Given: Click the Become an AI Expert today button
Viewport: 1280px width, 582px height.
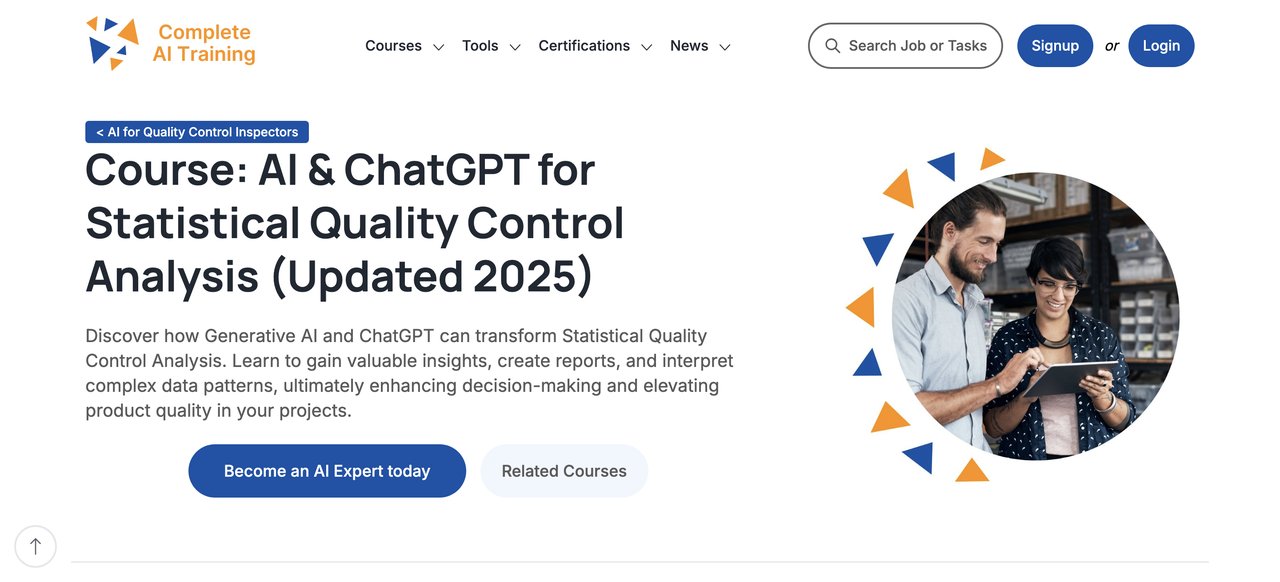Looking at the screenshot, I should click(327, 470).
